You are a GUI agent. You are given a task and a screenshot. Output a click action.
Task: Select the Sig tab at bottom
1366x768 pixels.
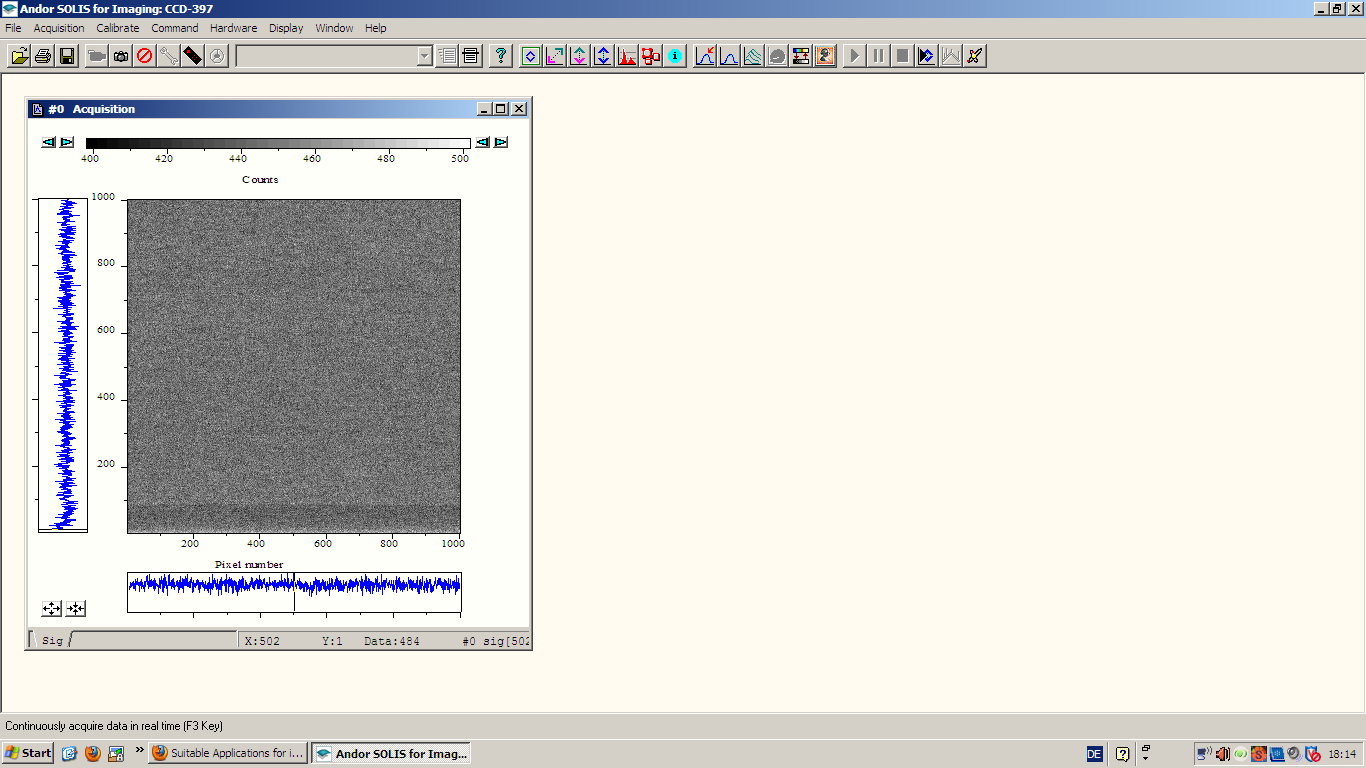[52, 640]
